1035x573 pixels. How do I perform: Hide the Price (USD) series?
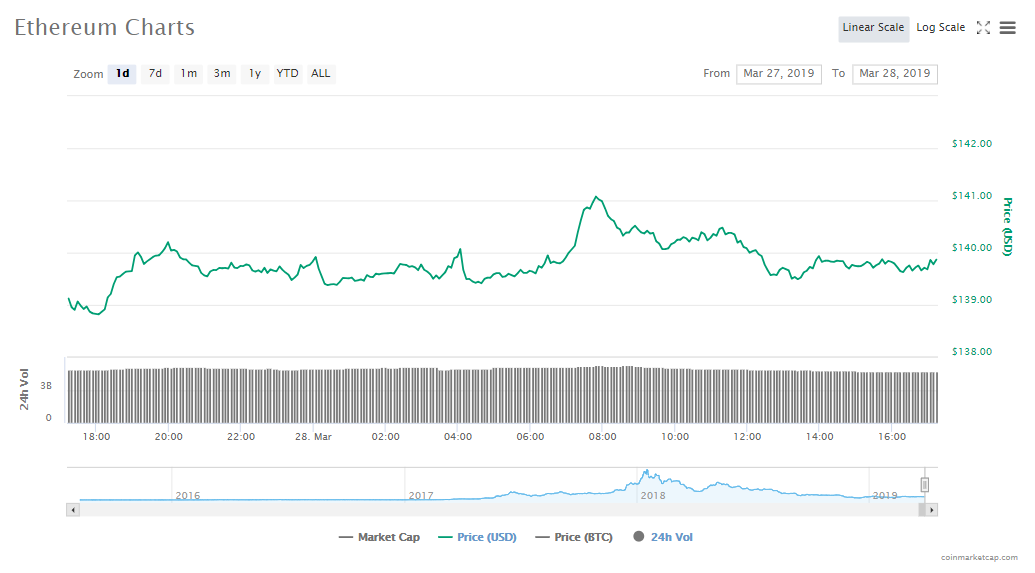coord(477,537)
